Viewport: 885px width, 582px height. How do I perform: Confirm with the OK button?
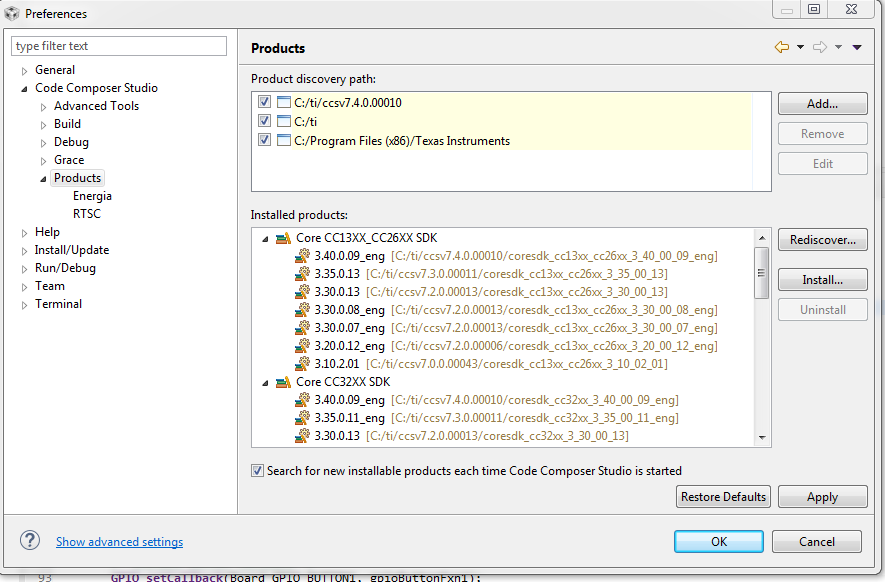pos(718,541)
